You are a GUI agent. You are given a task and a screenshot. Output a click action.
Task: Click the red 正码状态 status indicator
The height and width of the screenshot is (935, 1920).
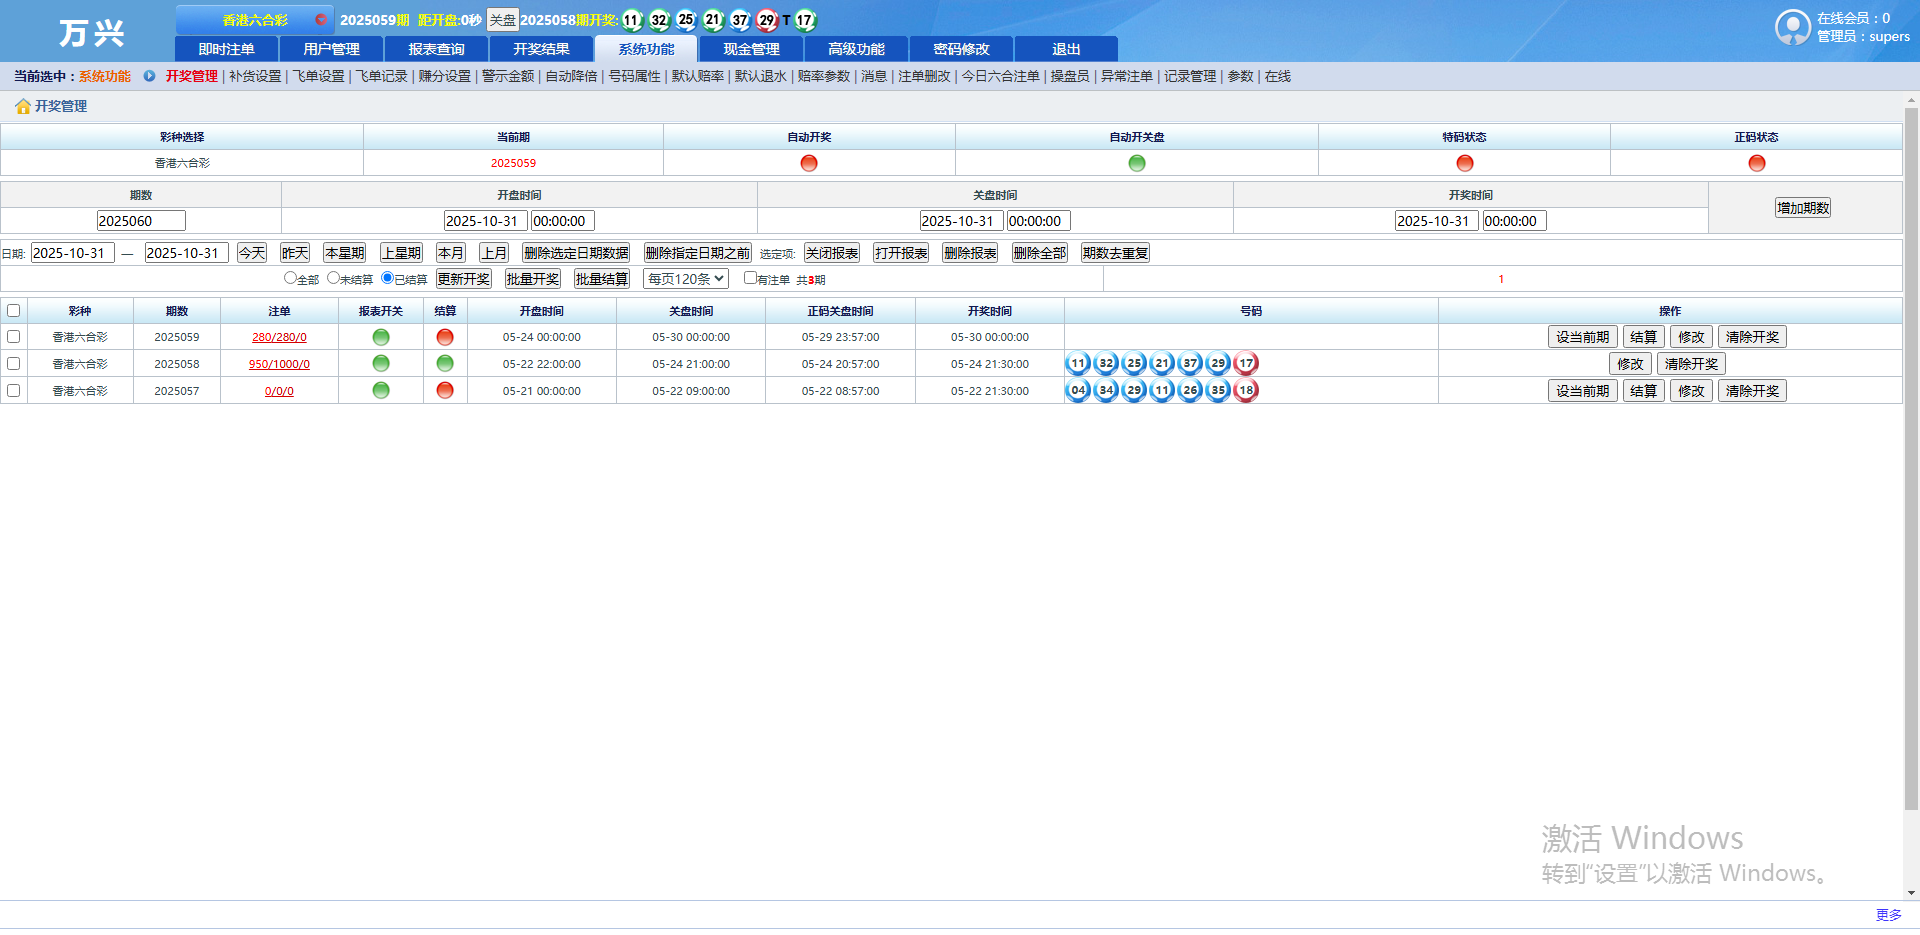pyautogui.click(x=1756, y=163)
